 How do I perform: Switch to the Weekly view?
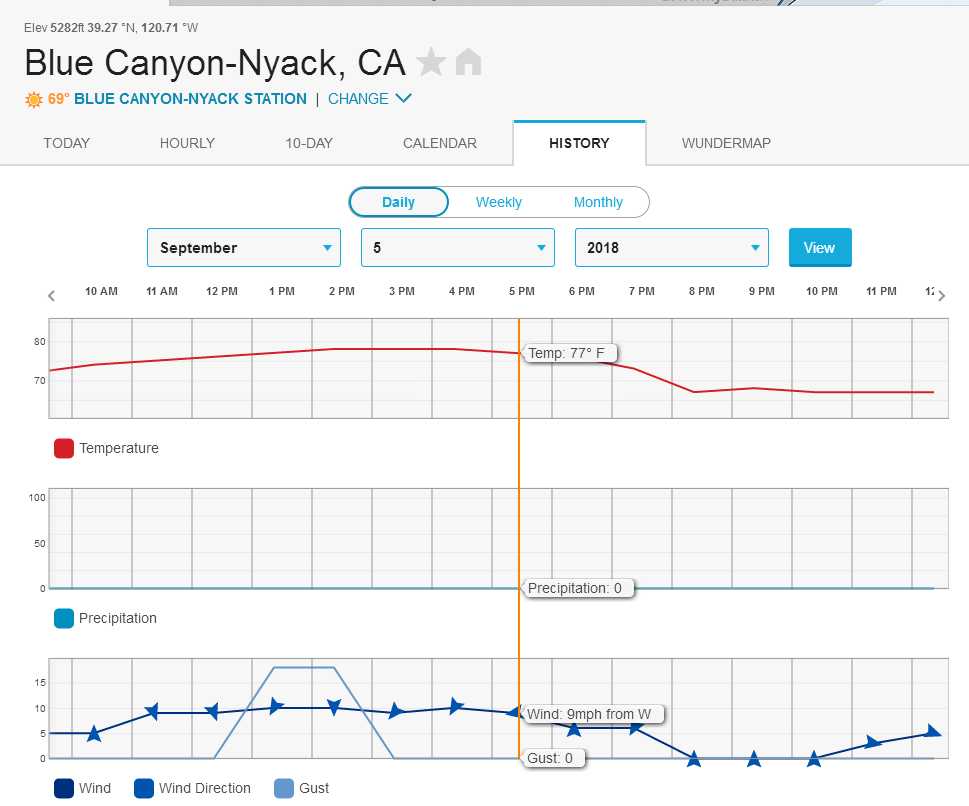498,202
